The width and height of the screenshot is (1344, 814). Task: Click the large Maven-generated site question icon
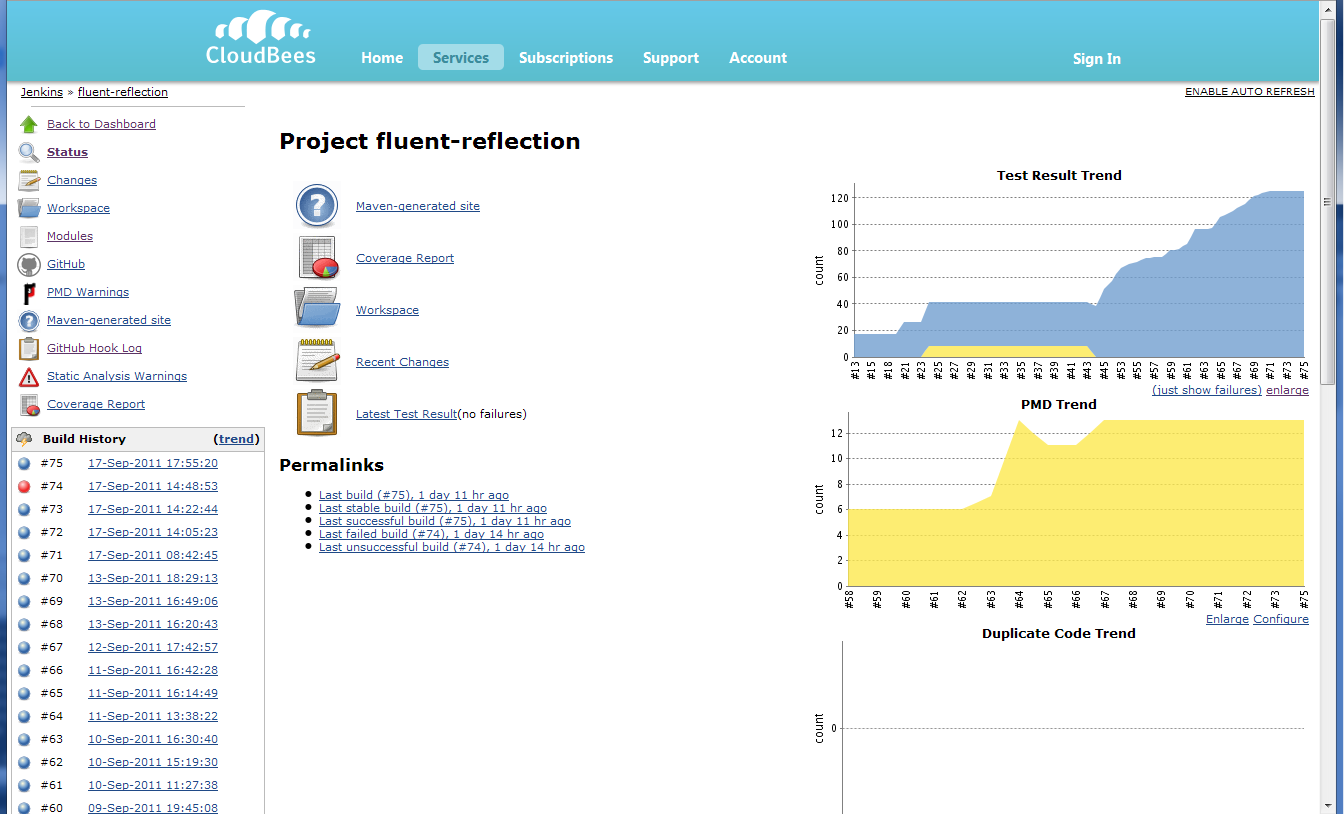pos(317,206)
